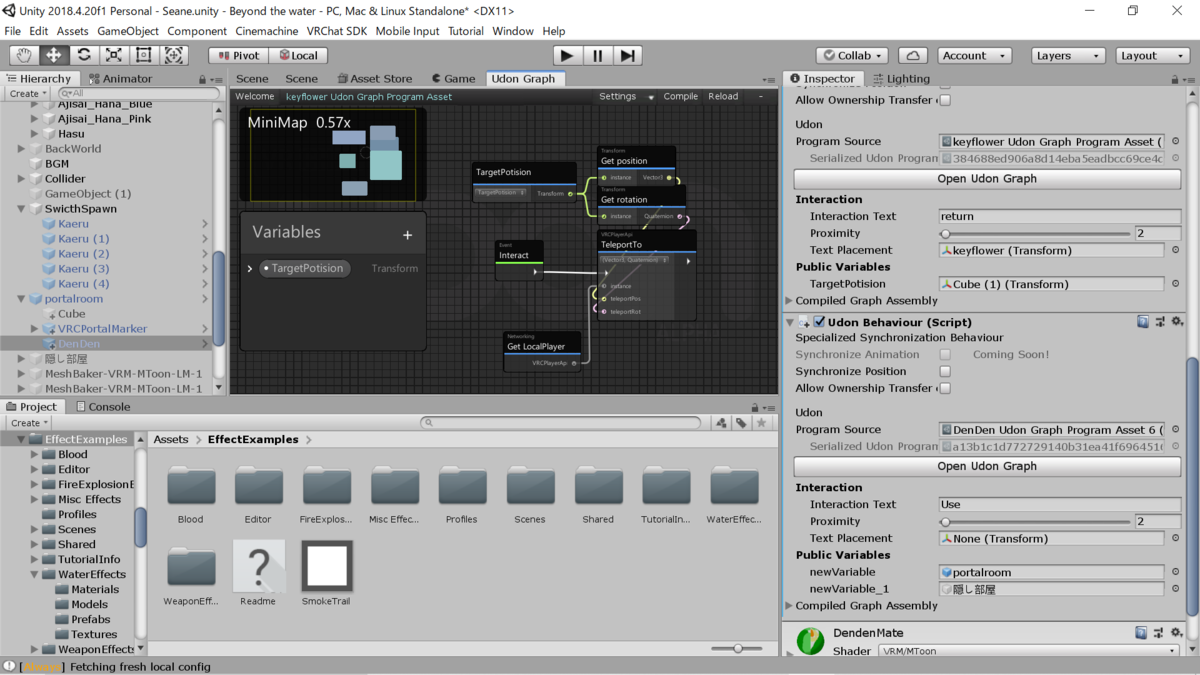The height and width of the screenshot is (675, 1200).
Task: Collapse SwicthSpawn hierarchy item
Action: (22, 209)
